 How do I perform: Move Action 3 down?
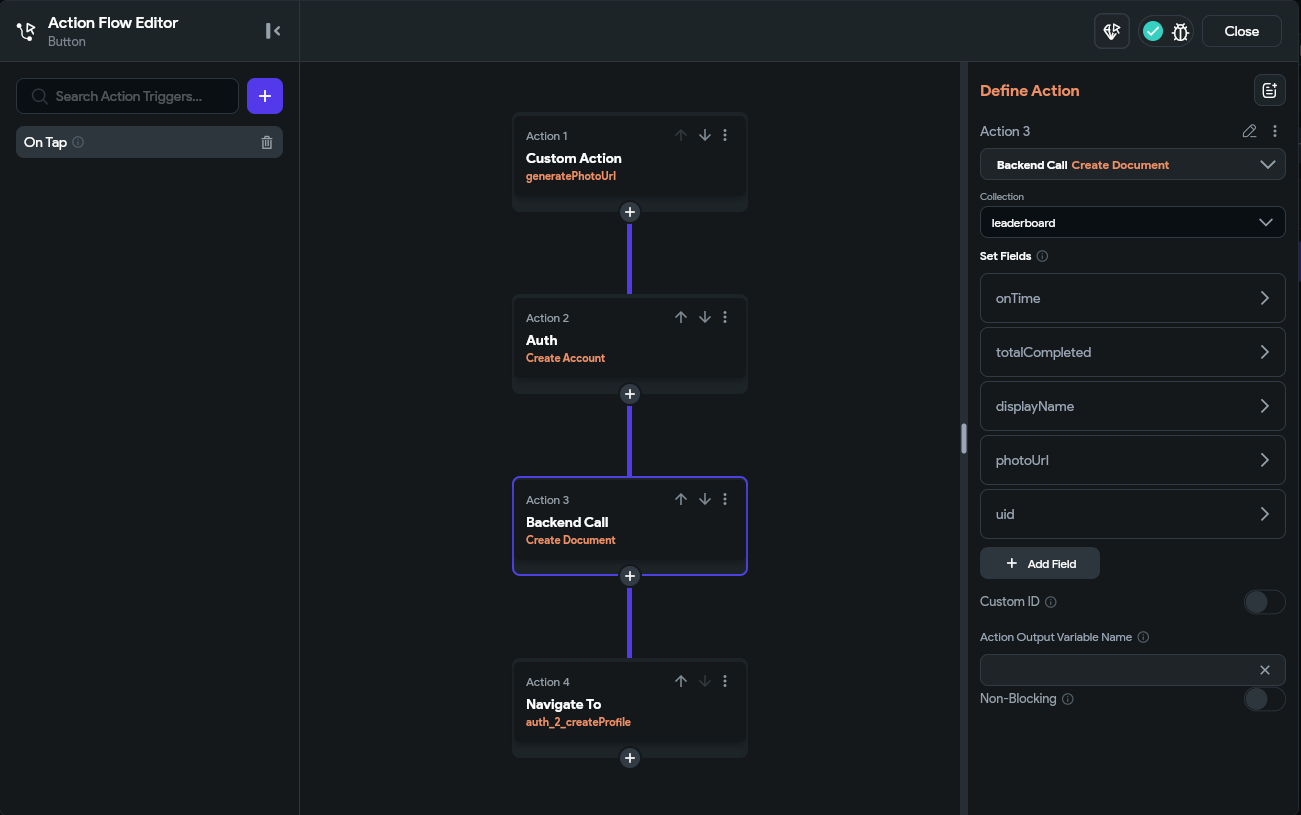[x=705, y=499]
